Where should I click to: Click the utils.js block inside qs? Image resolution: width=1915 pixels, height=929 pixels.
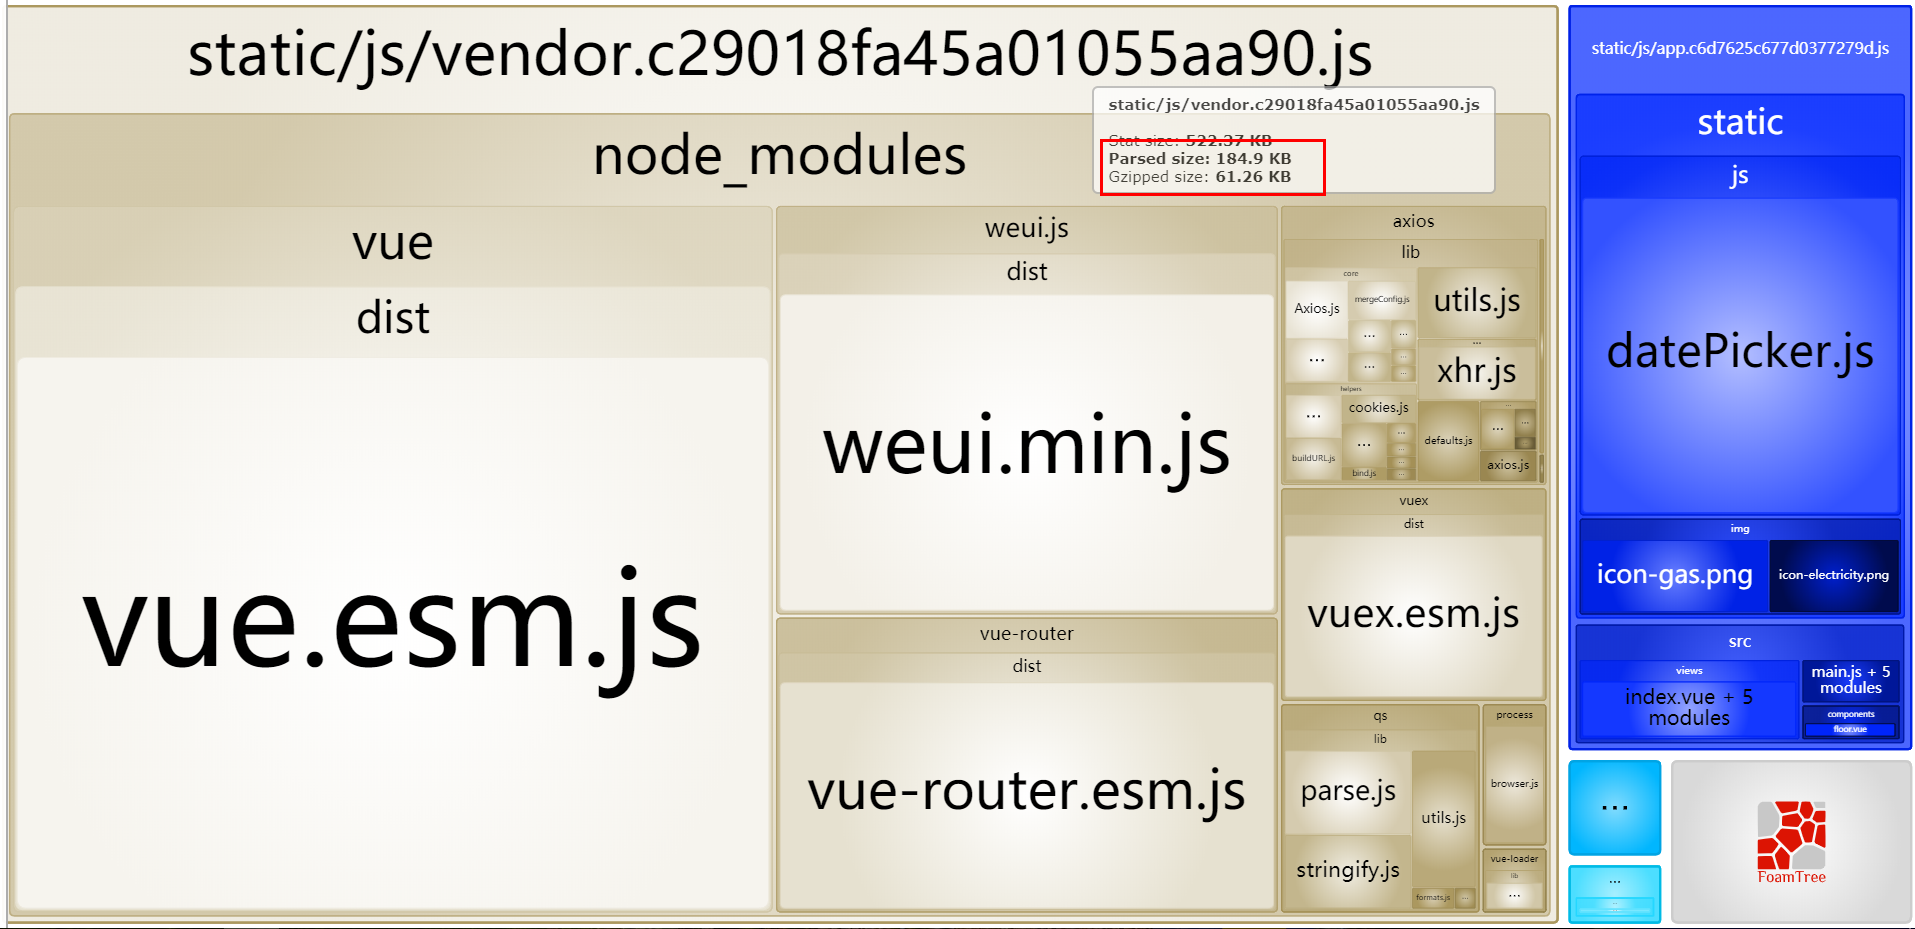tap(1443, 818)
